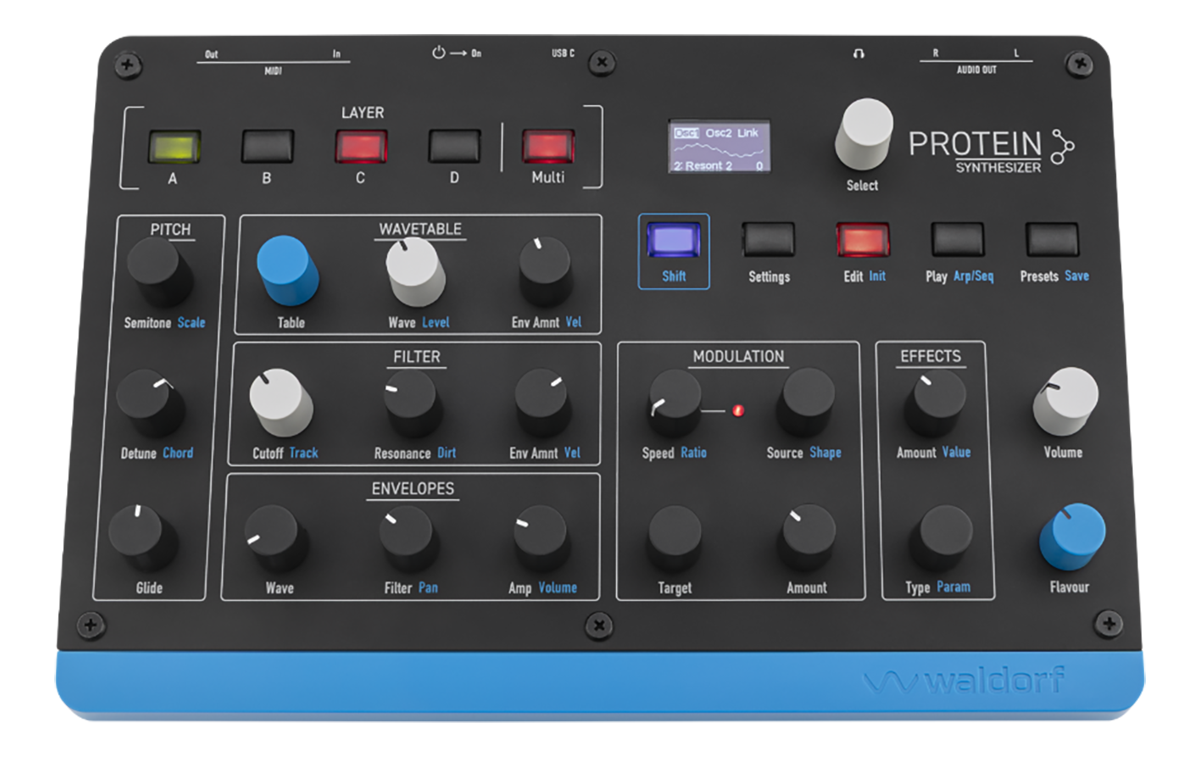The width and height of the screenshot is (1200, 757).
Task: Tap the Presets Save button
Action: click(1053, 240)
